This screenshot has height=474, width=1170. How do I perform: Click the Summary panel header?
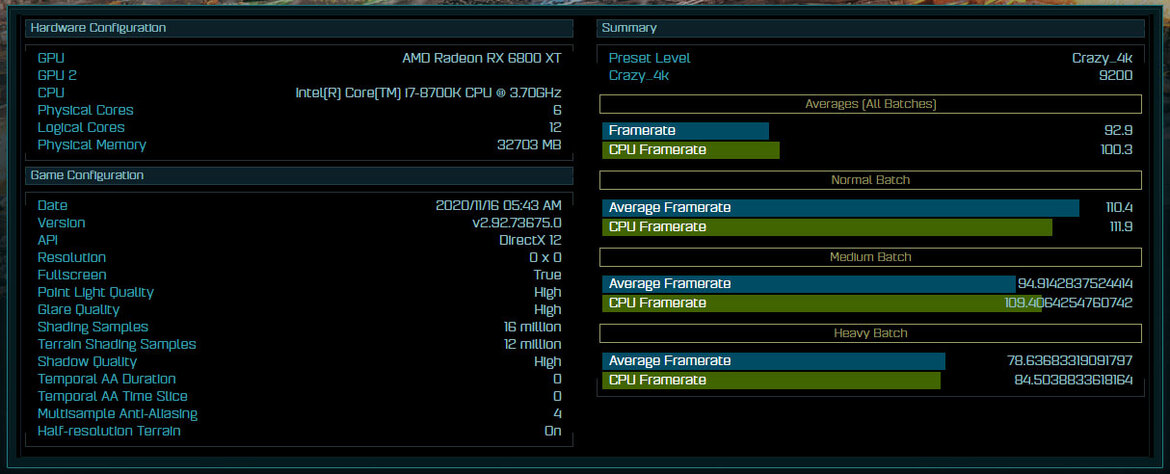(871, 28)
